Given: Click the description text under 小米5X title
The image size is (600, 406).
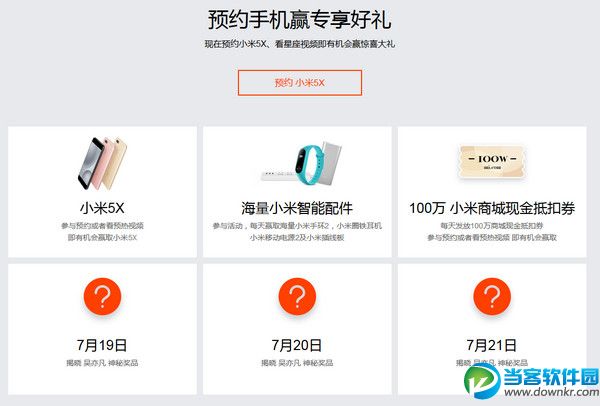Looking at the screenshot, I should [102, 232].
